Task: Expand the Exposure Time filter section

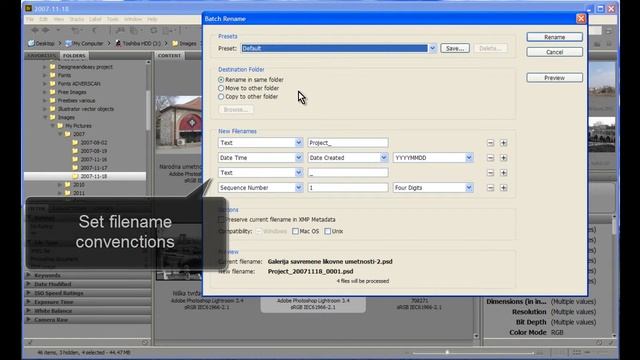Action: (29, 302)
